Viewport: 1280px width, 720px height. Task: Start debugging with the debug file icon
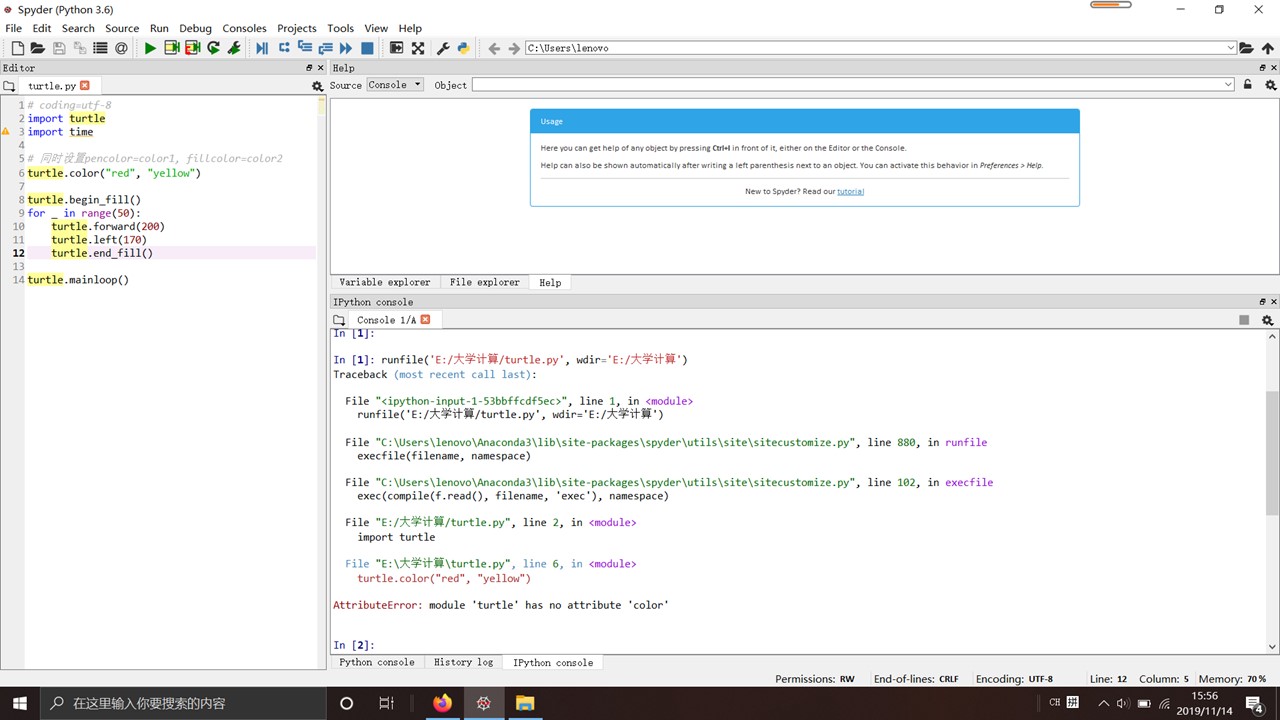(262, 48)
